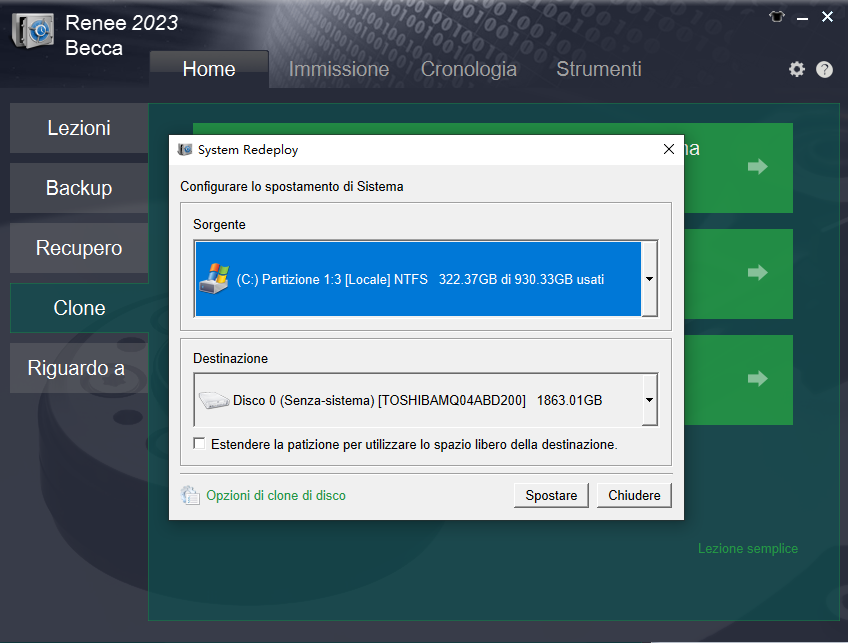This screenshot has height=643, width=848.
Task: Close the System Redeploy dialog
Action: point(669,149)
